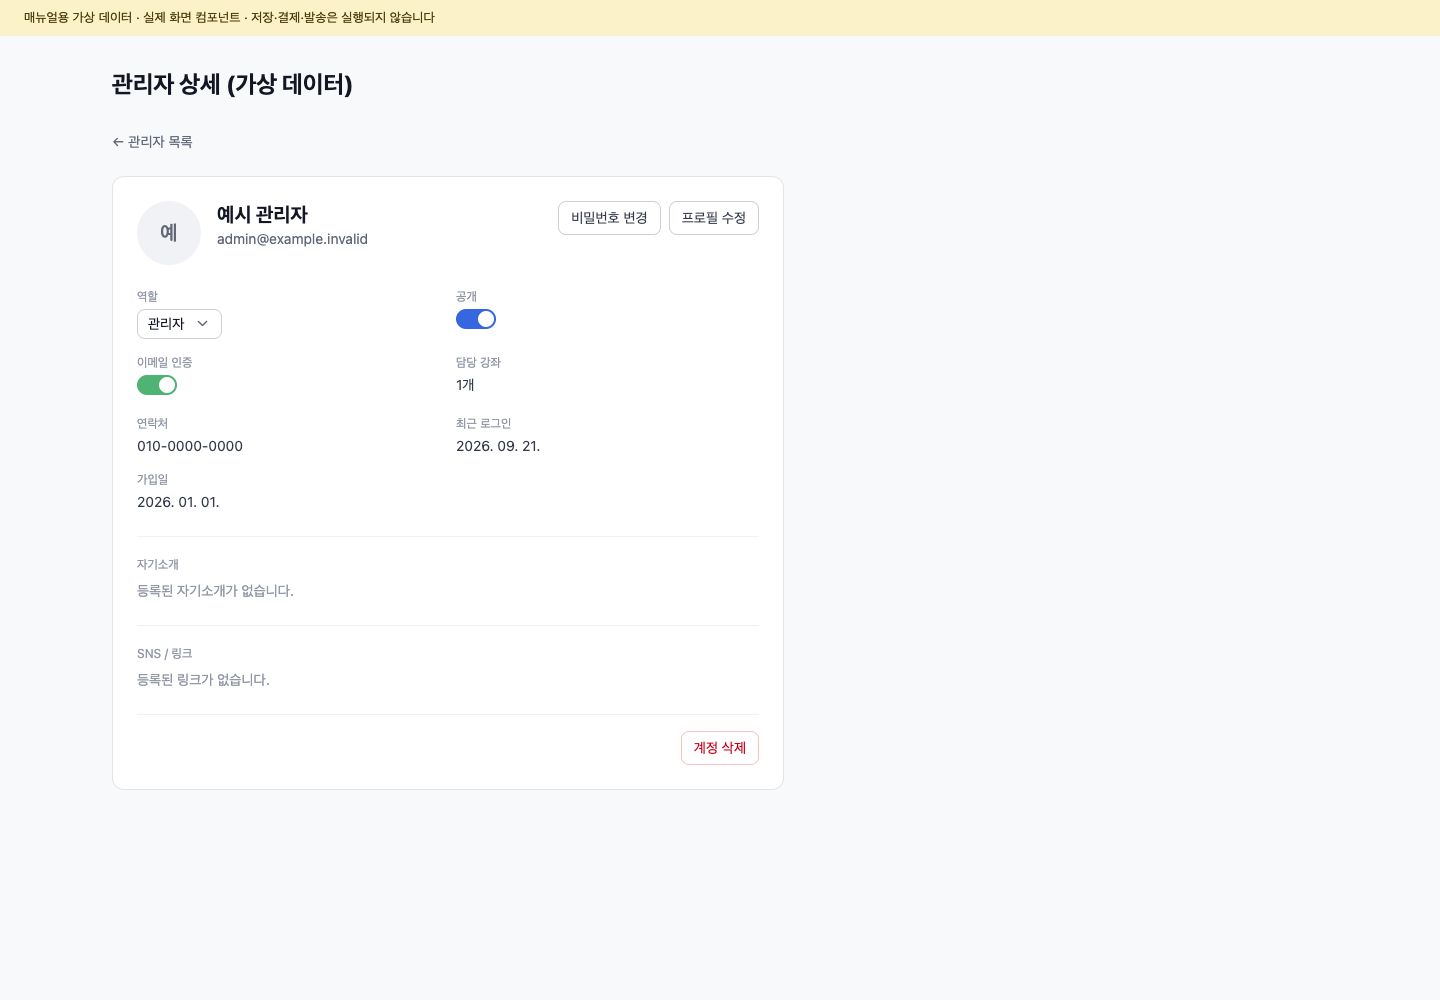Viewport: 1440px width, 1000px height.
Task: Click the 가입일 date 2026. 01. 01.
Action: 178,502
